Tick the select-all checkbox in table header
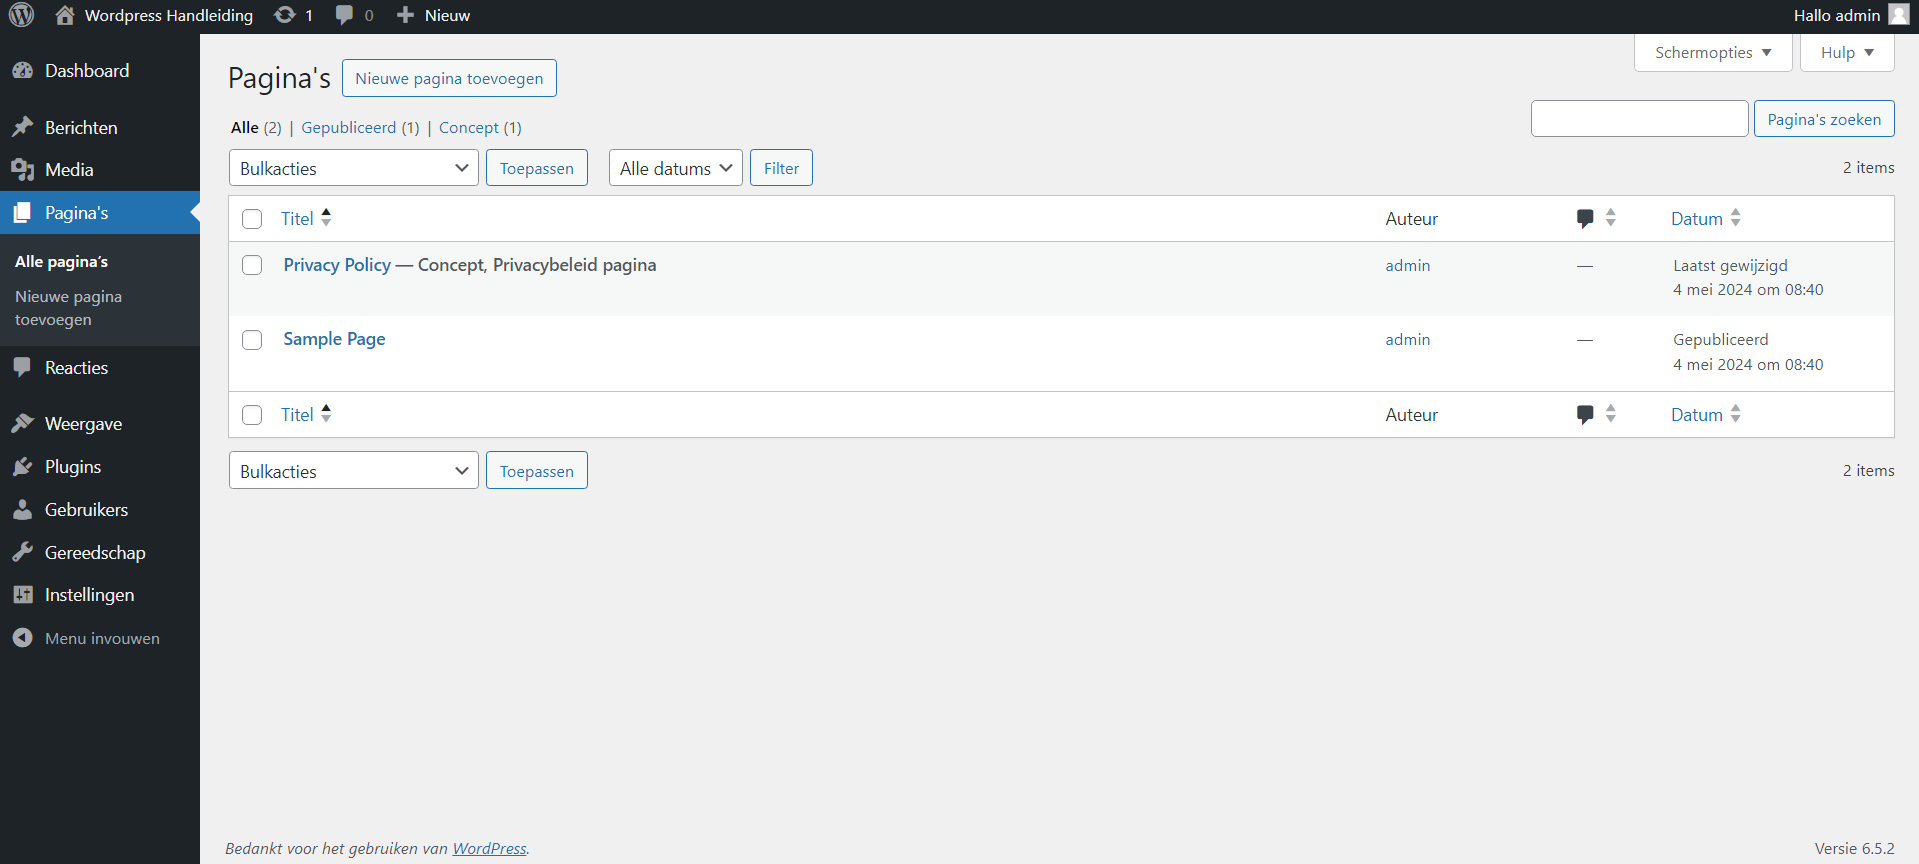The width and height of the screenshot is (1919, 864). (x=252, y=219)
